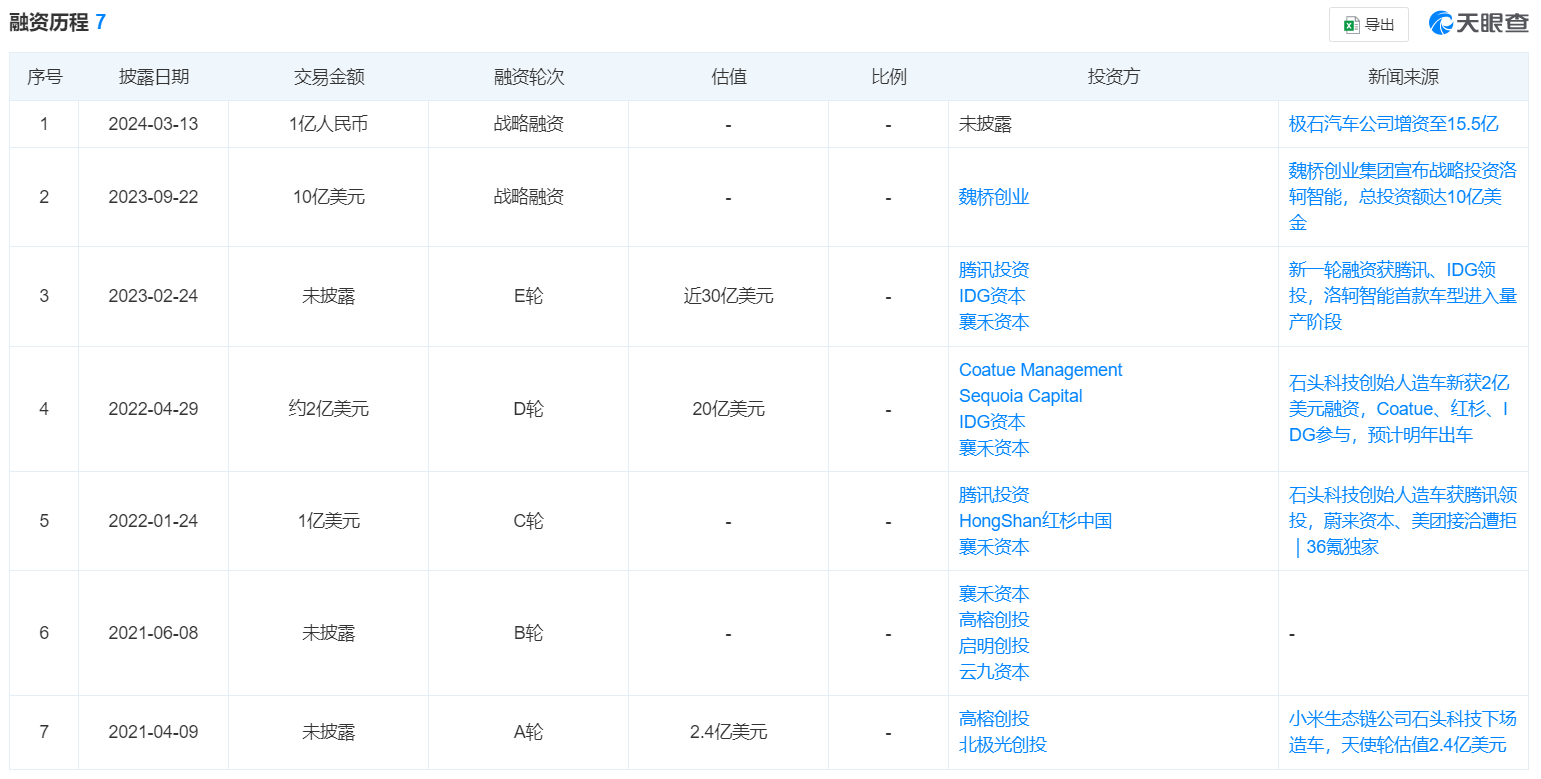This screenshot has width=1541, height=779.
Task: Open the 云九资本 investor link
Action: pyautogui.click(x=994, y=672)
